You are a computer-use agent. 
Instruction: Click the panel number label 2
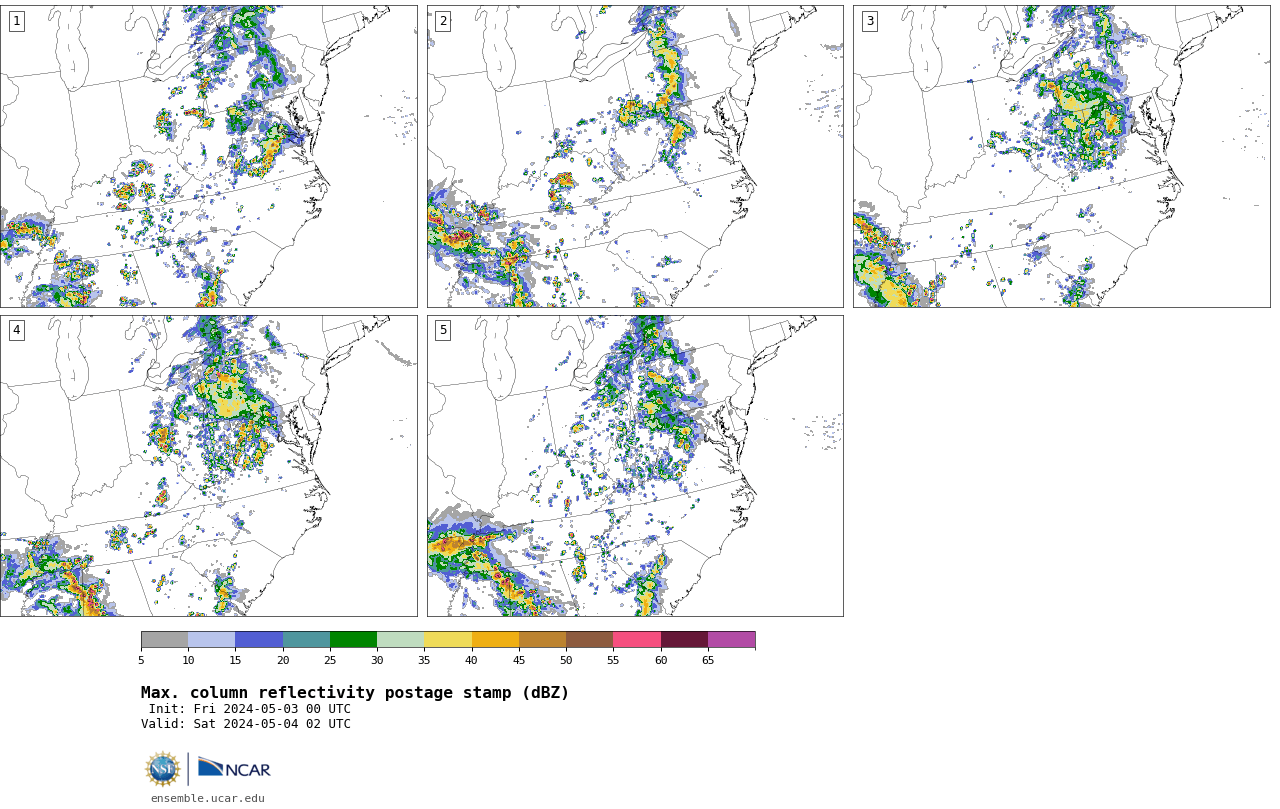point(443,21)
